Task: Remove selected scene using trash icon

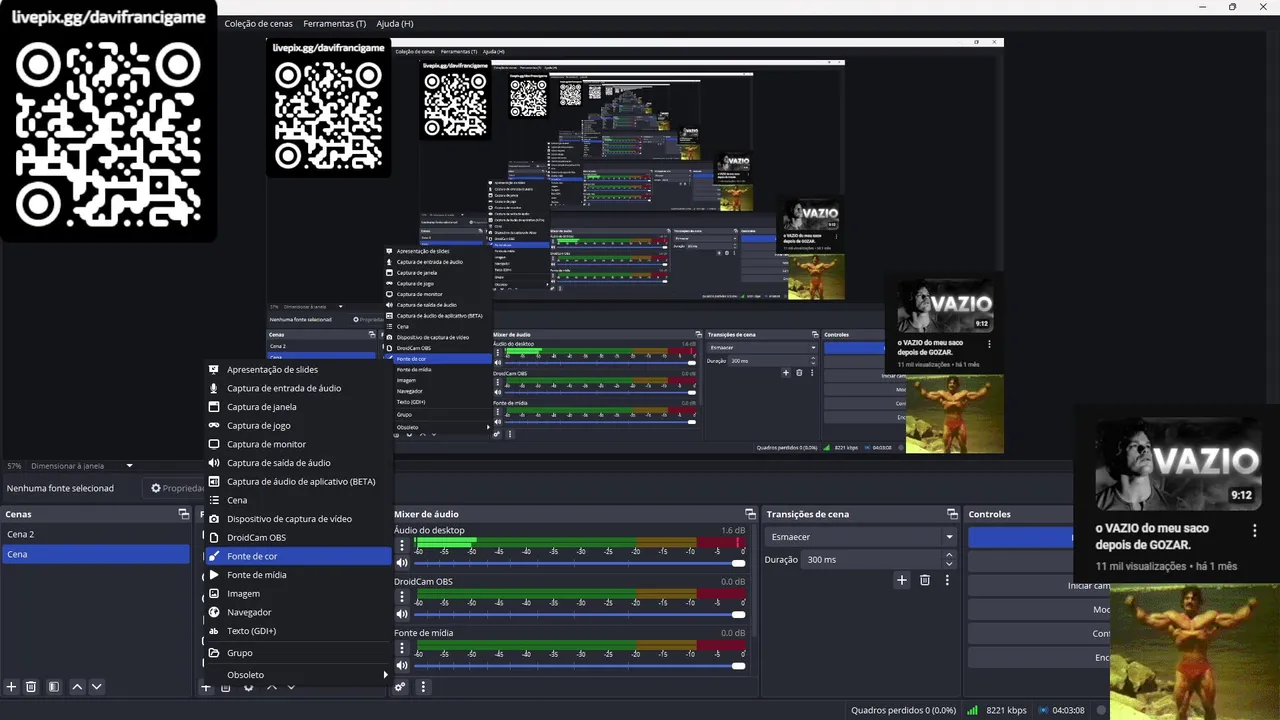Action: tap(31, 687)
